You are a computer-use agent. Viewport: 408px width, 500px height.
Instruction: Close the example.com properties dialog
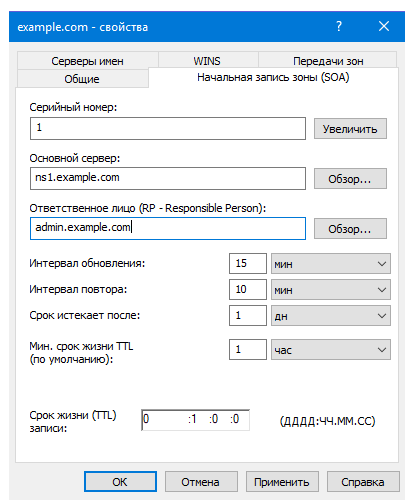coord(384,26)
